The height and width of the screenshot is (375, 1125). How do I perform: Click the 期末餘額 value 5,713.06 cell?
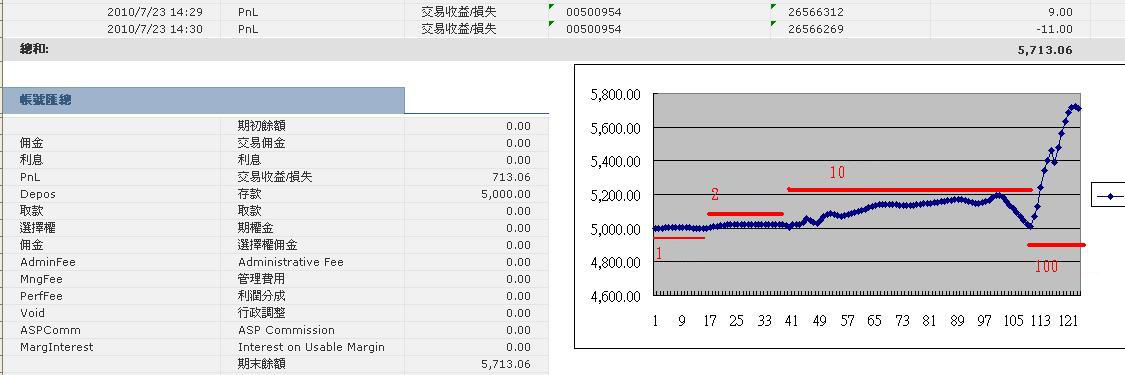[x=506, y=364]
